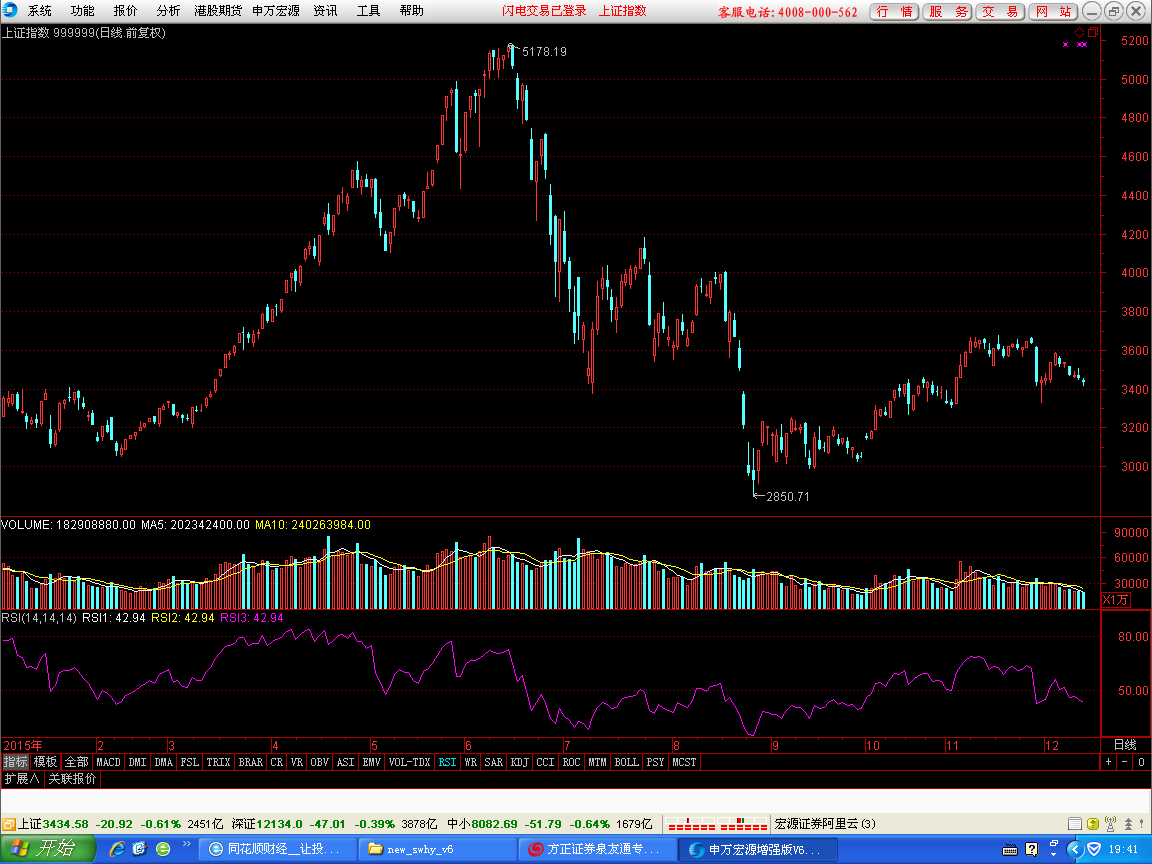Click the blue shield security tray icon
This screenshot has width=1152, height=864.
[x=1094, y=849]
